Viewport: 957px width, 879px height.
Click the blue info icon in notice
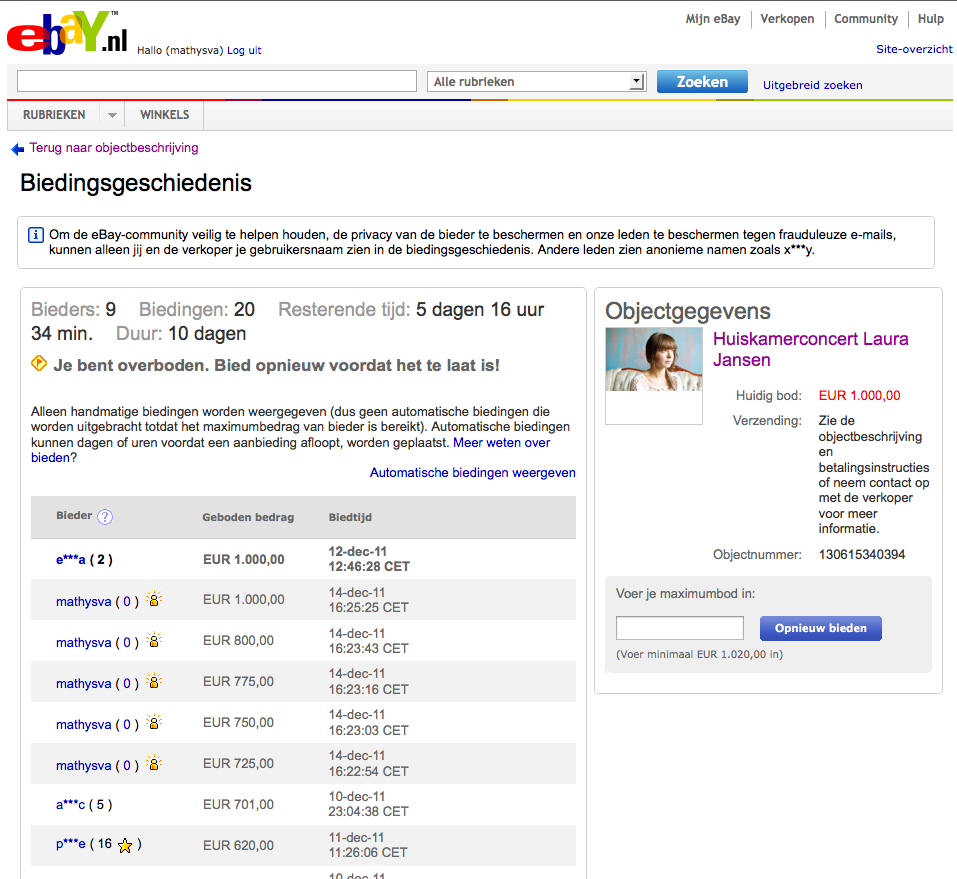[36, 236]
